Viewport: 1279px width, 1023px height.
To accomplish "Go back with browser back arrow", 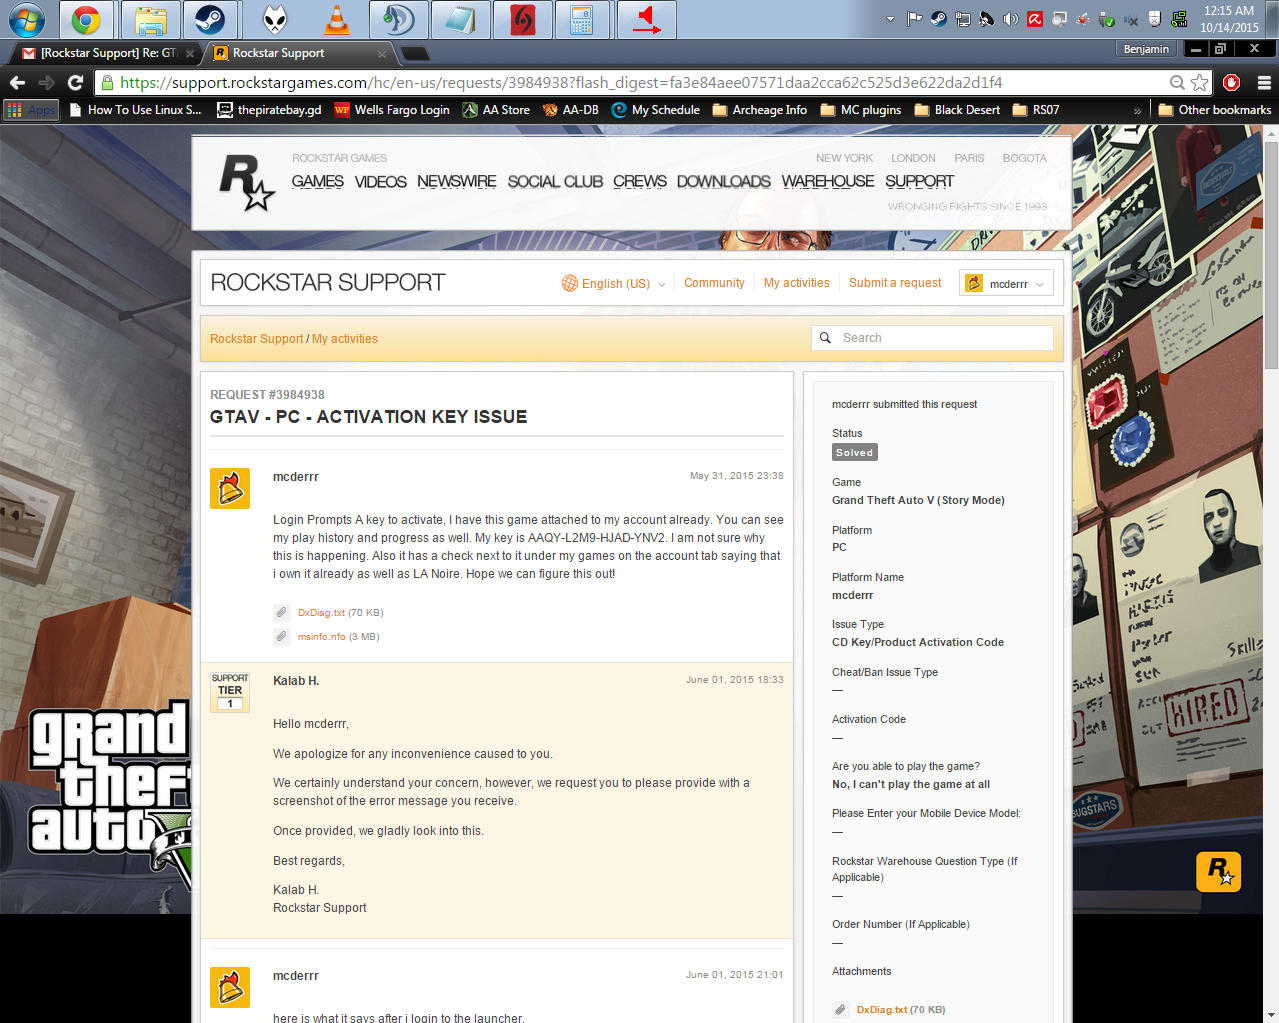I will click(17, 83).
